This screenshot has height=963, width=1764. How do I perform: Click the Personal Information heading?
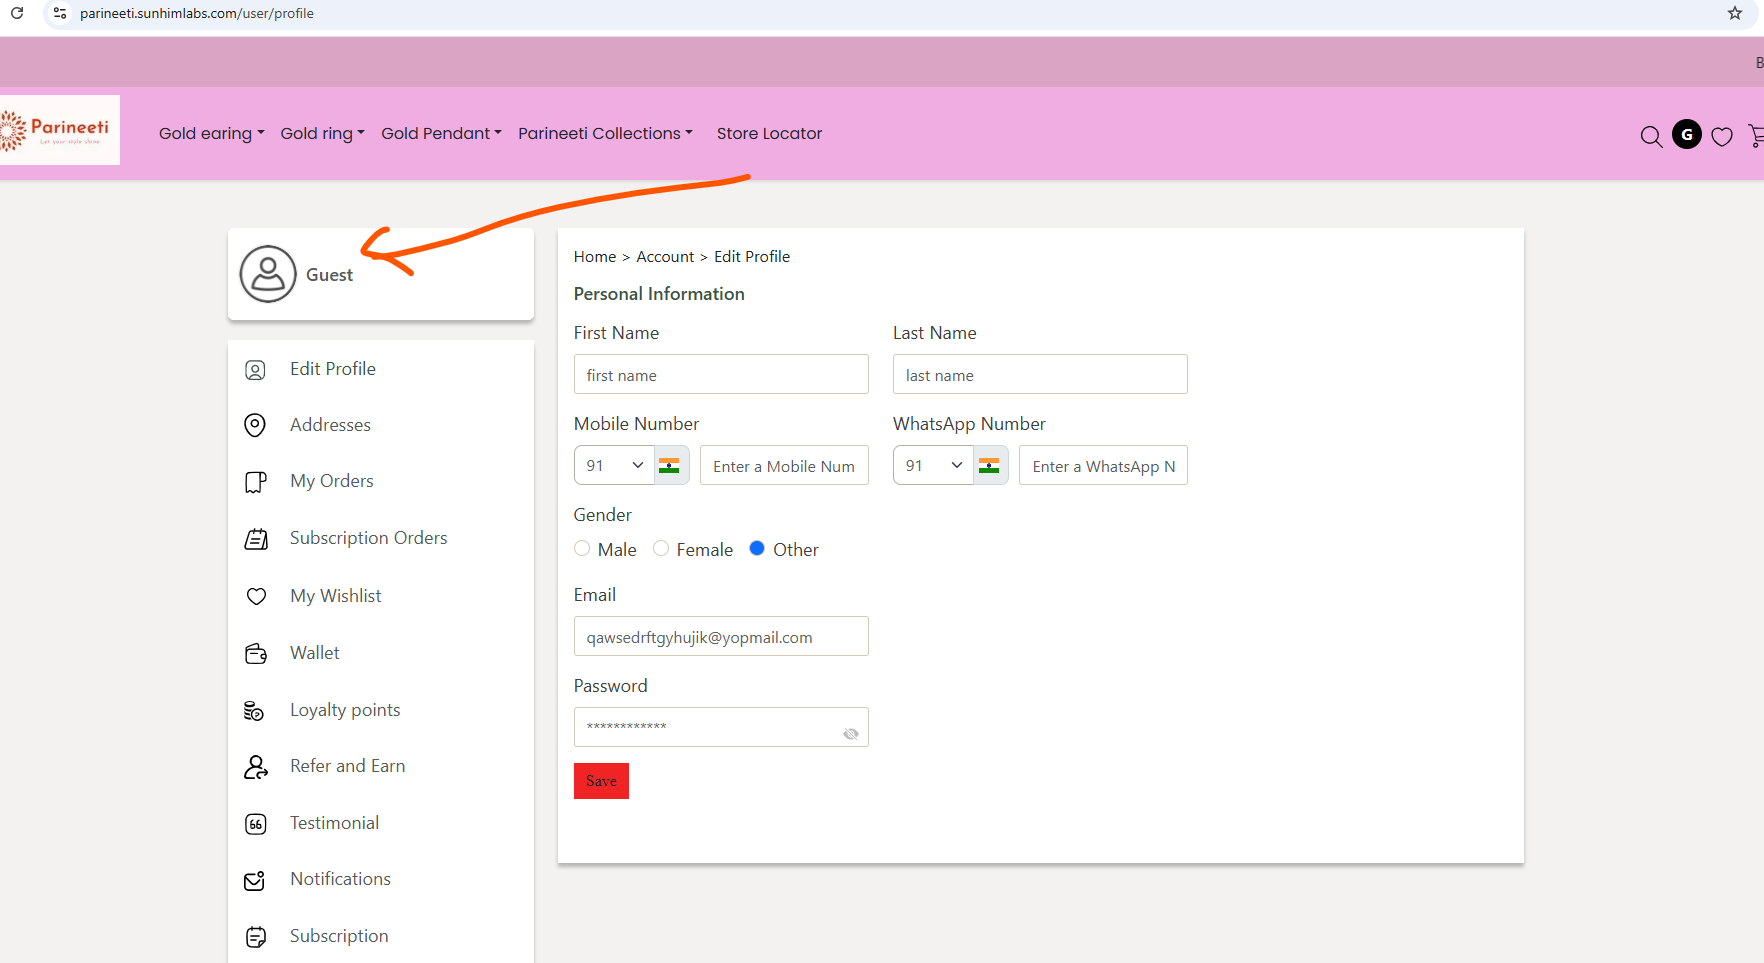(x=659, y=294)
